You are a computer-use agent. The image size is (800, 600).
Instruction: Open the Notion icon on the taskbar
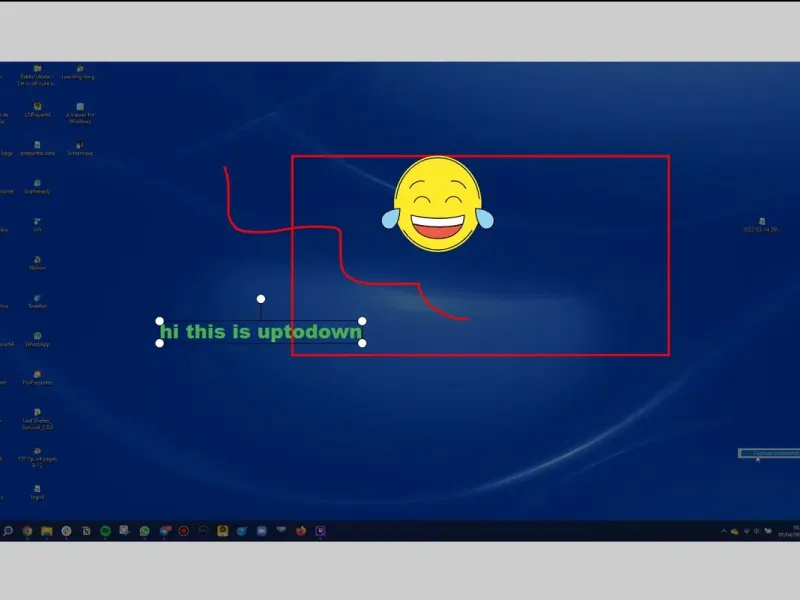tap(86, 531)
